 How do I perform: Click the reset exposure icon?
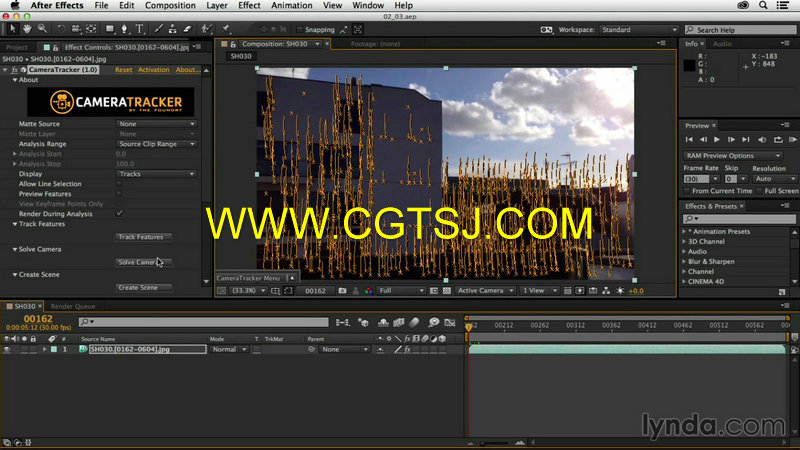coord(620,291)
